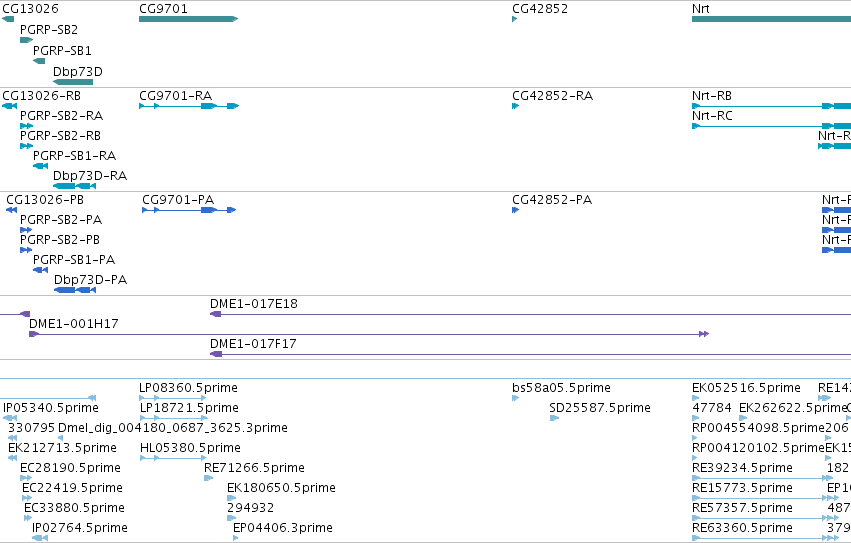Click the RE71266.5prime EST label
The image size is (851, 543).
tap(255, 469)
